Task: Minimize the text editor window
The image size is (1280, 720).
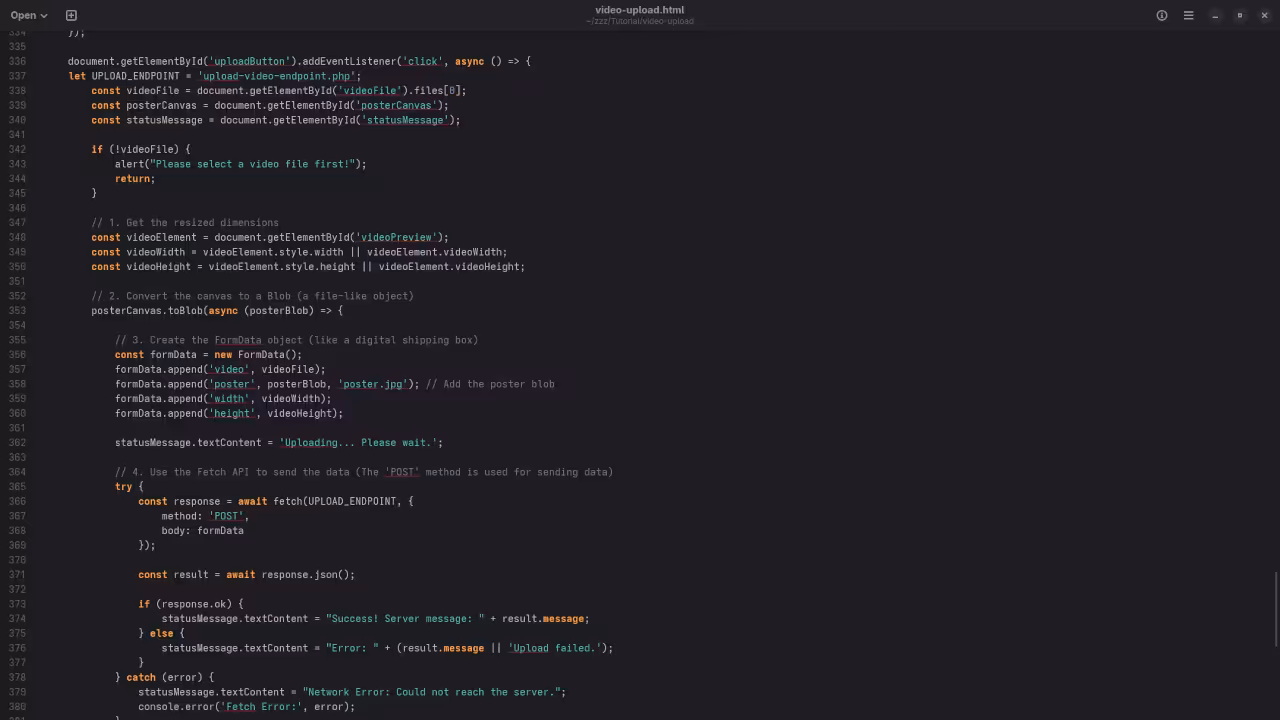Action: (1215, 15)
